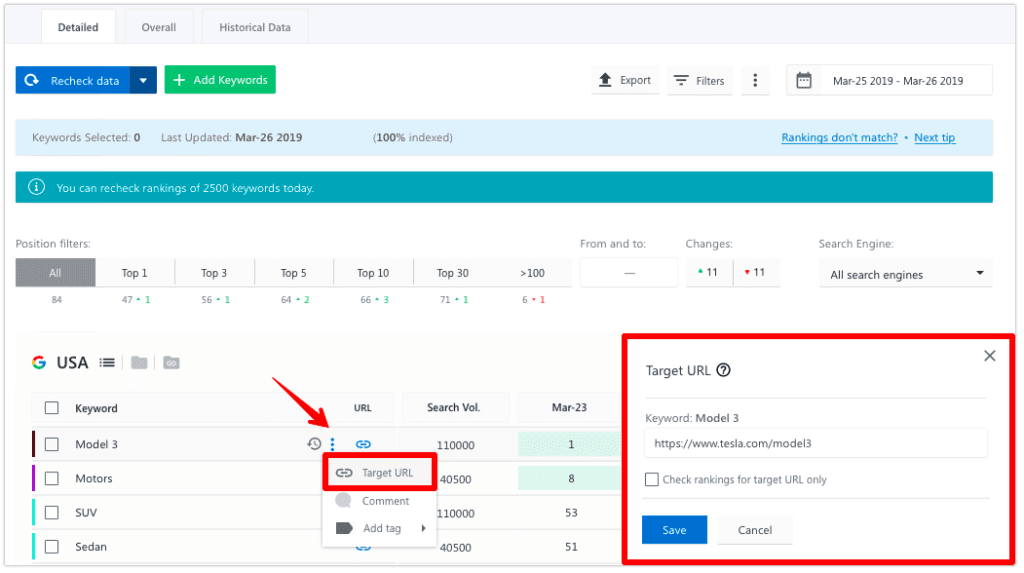Click the folder icon beside USA
The height and width of the screenshot is (573, 1024).
pyautogui.click(x=139, y=363)
